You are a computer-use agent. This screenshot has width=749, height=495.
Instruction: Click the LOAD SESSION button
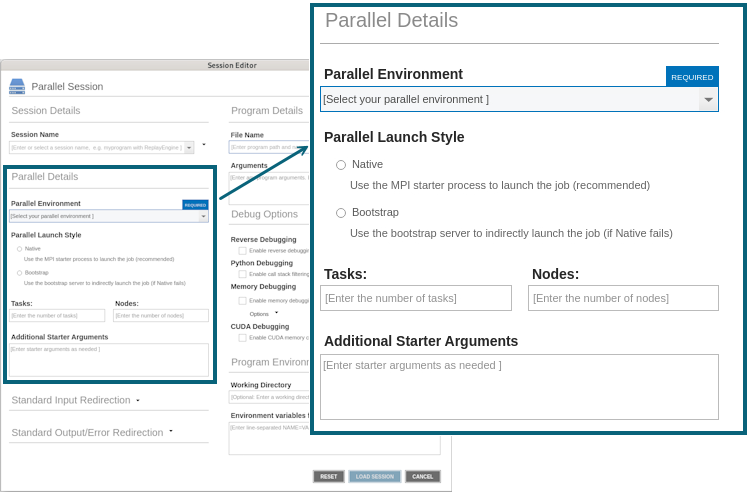[374, 477]
